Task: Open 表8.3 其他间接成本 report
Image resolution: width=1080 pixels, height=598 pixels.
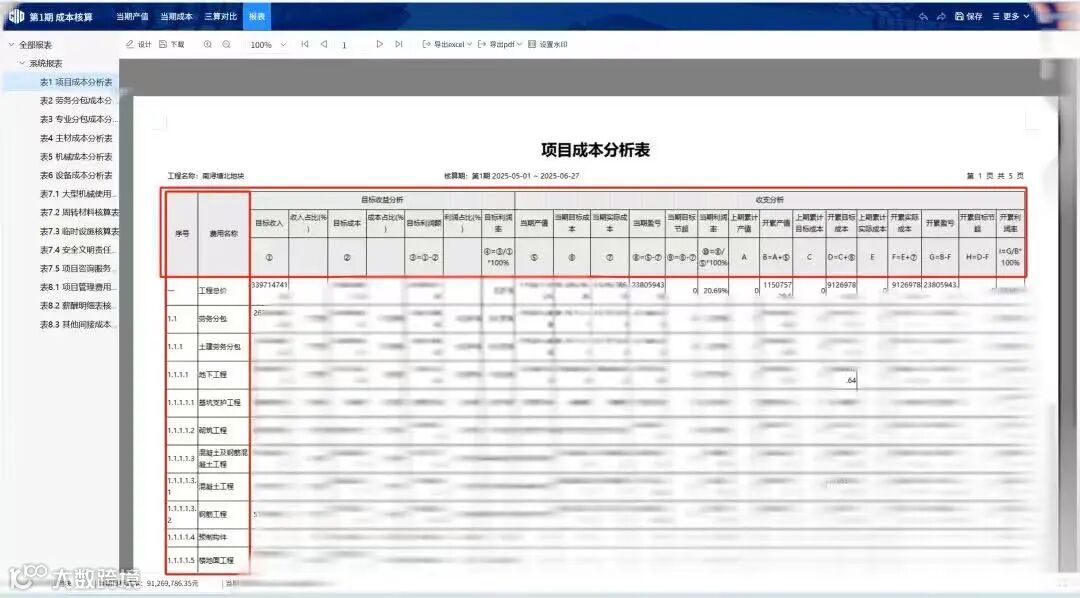Action: [x=77, y=324]
